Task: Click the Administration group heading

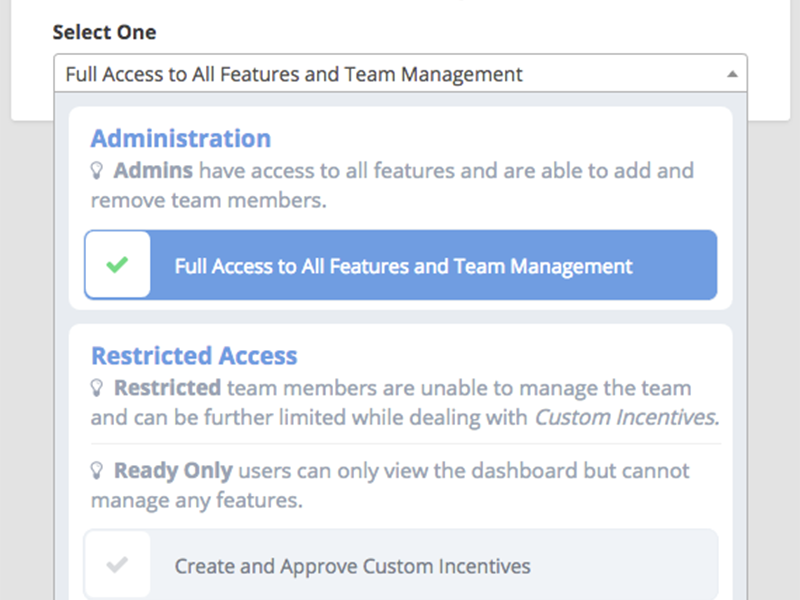Action: click(181, 139)
